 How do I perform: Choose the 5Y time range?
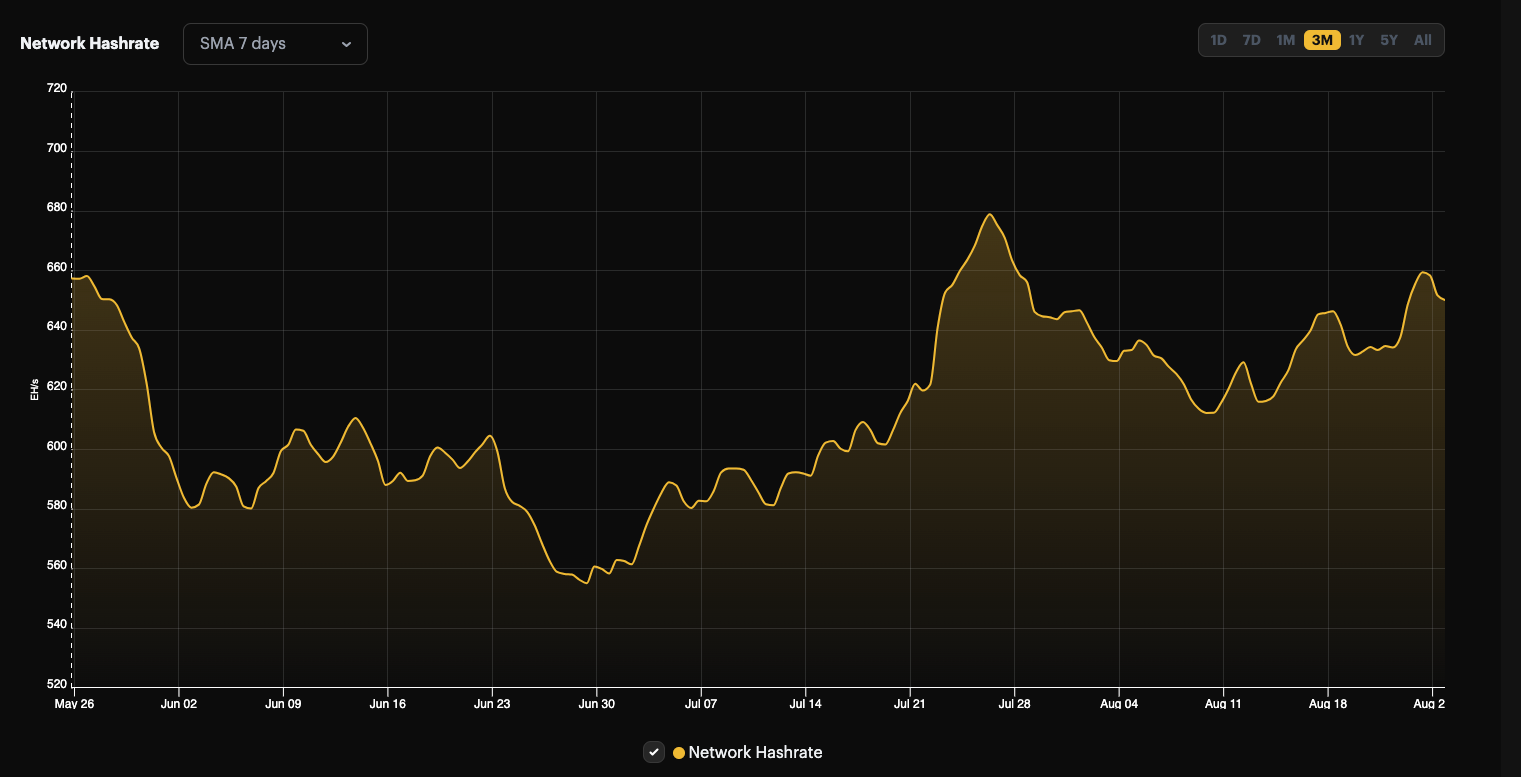(1388, 40)
